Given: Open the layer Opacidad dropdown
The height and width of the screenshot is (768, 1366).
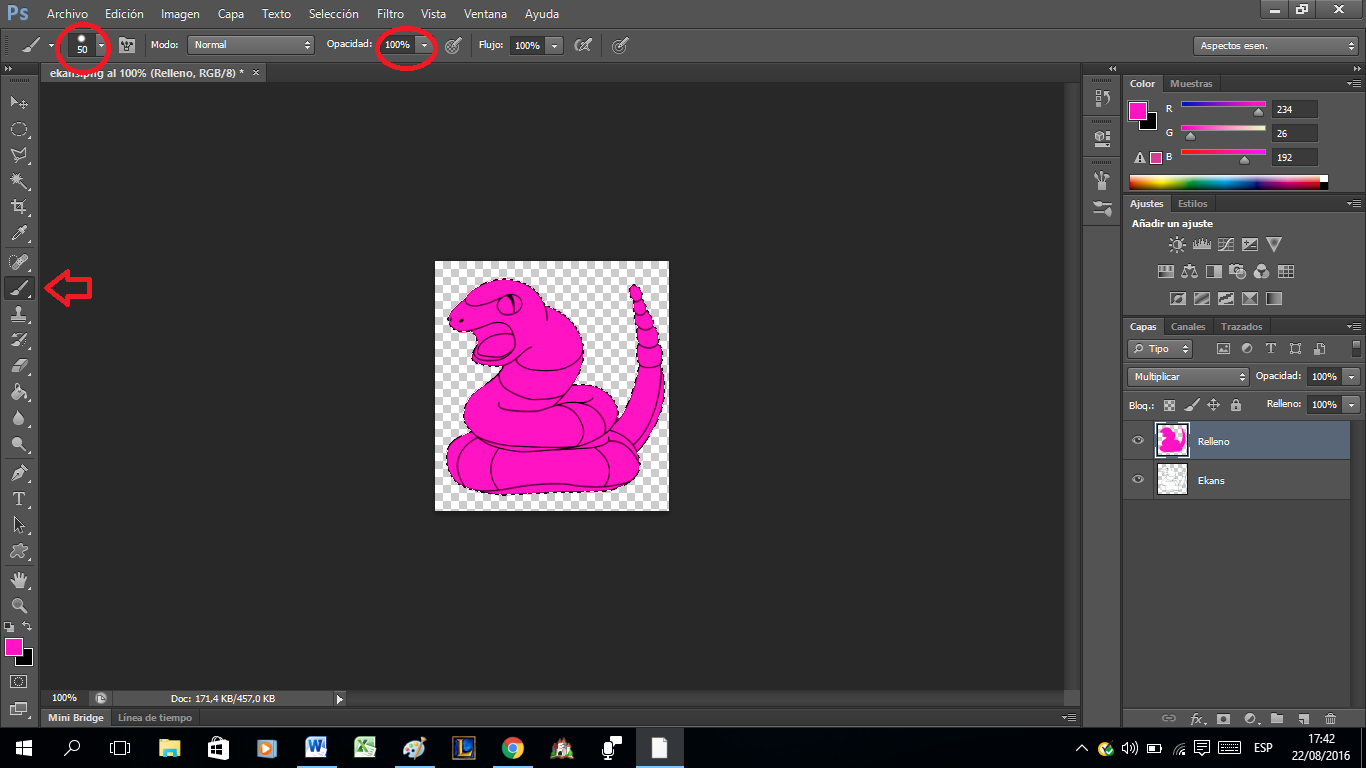Looking at the screenshot, I should pyautogui.click(x=1352, y=377).
